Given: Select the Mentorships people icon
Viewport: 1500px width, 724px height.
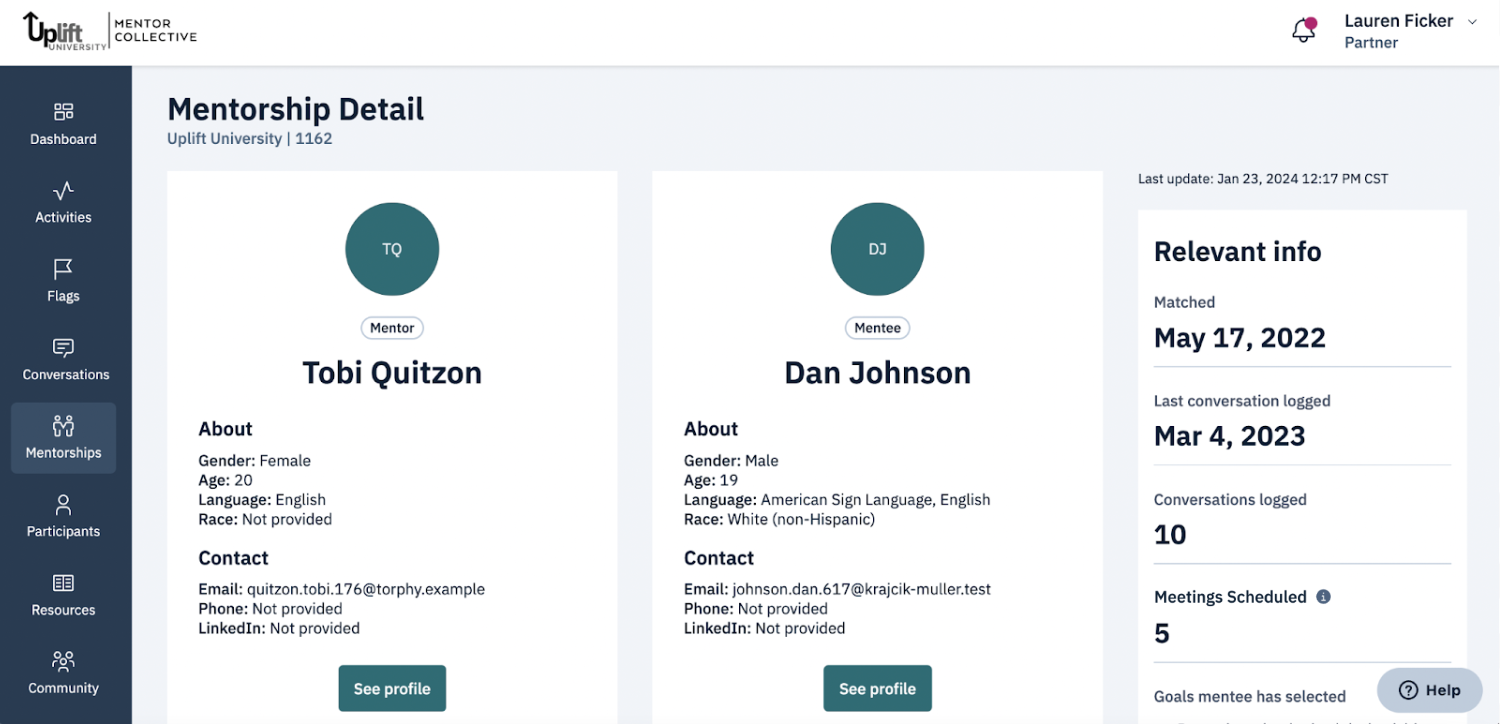Looking at the screenshot, I should click(63, 426).
